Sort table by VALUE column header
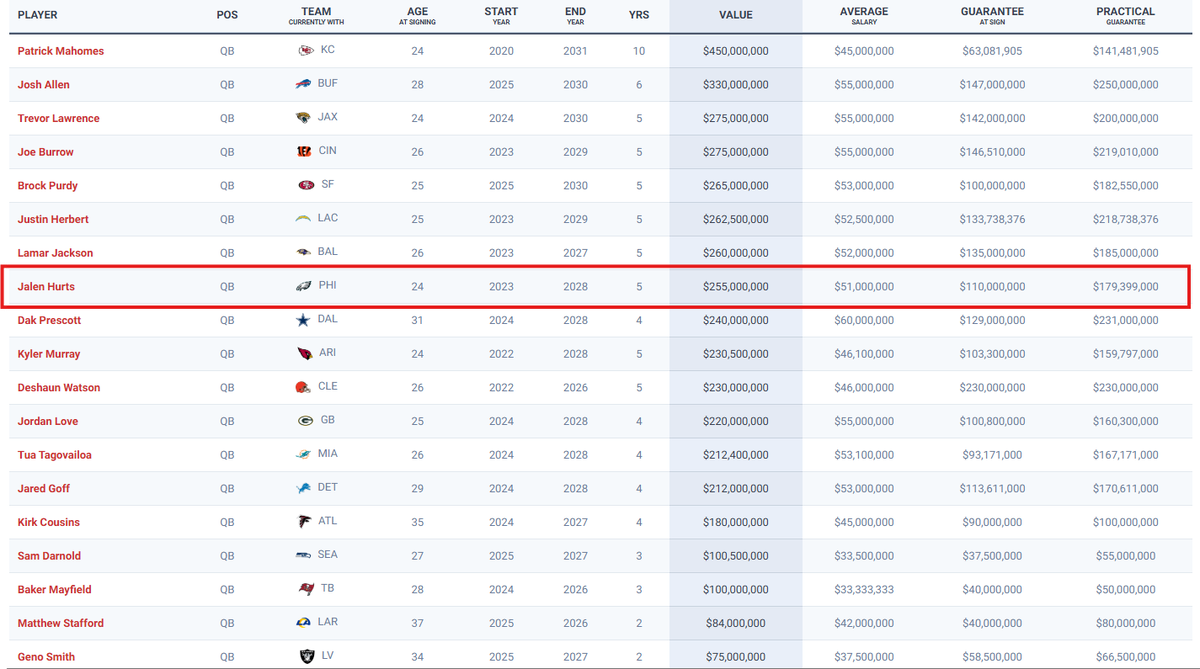The width and height of the screenshot is (1200, 669). point(735,15)
